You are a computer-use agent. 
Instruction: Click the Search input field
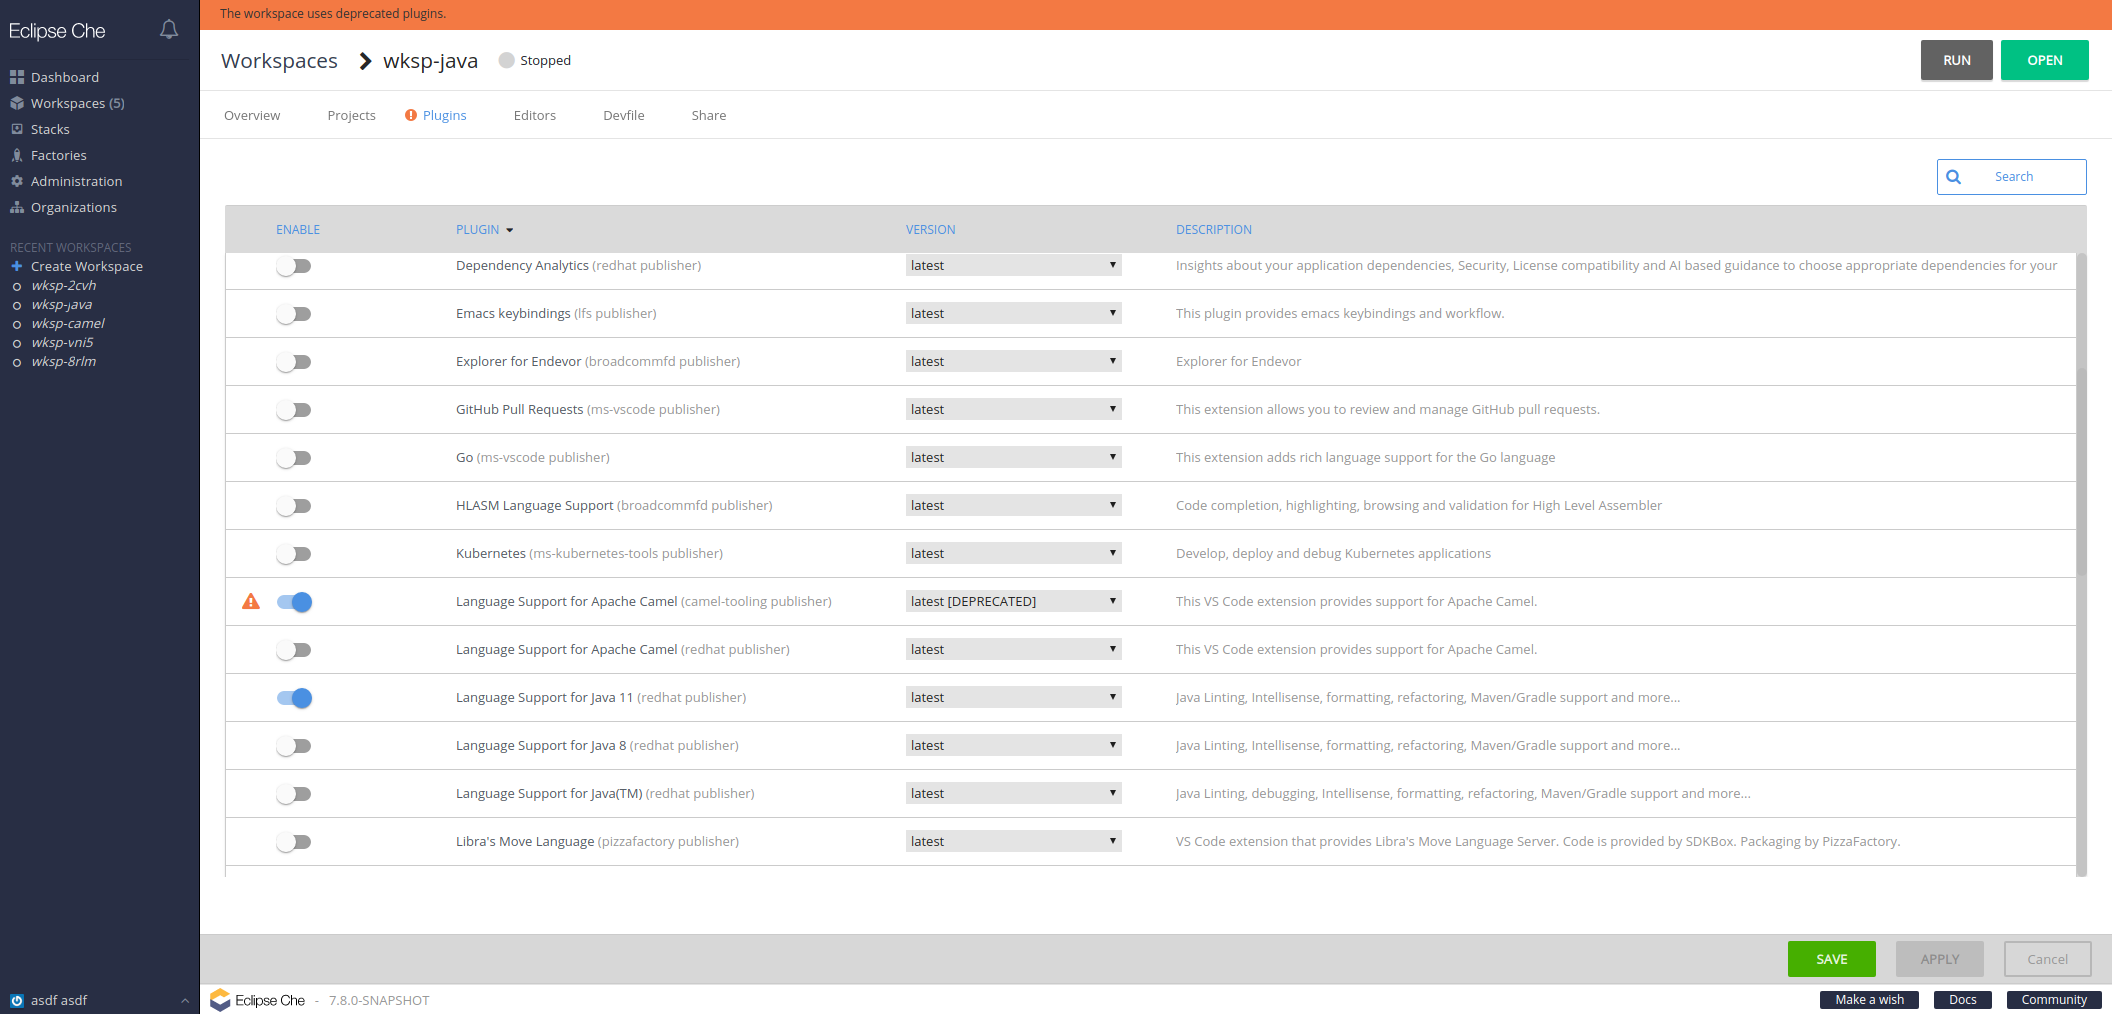[2021, 176]
